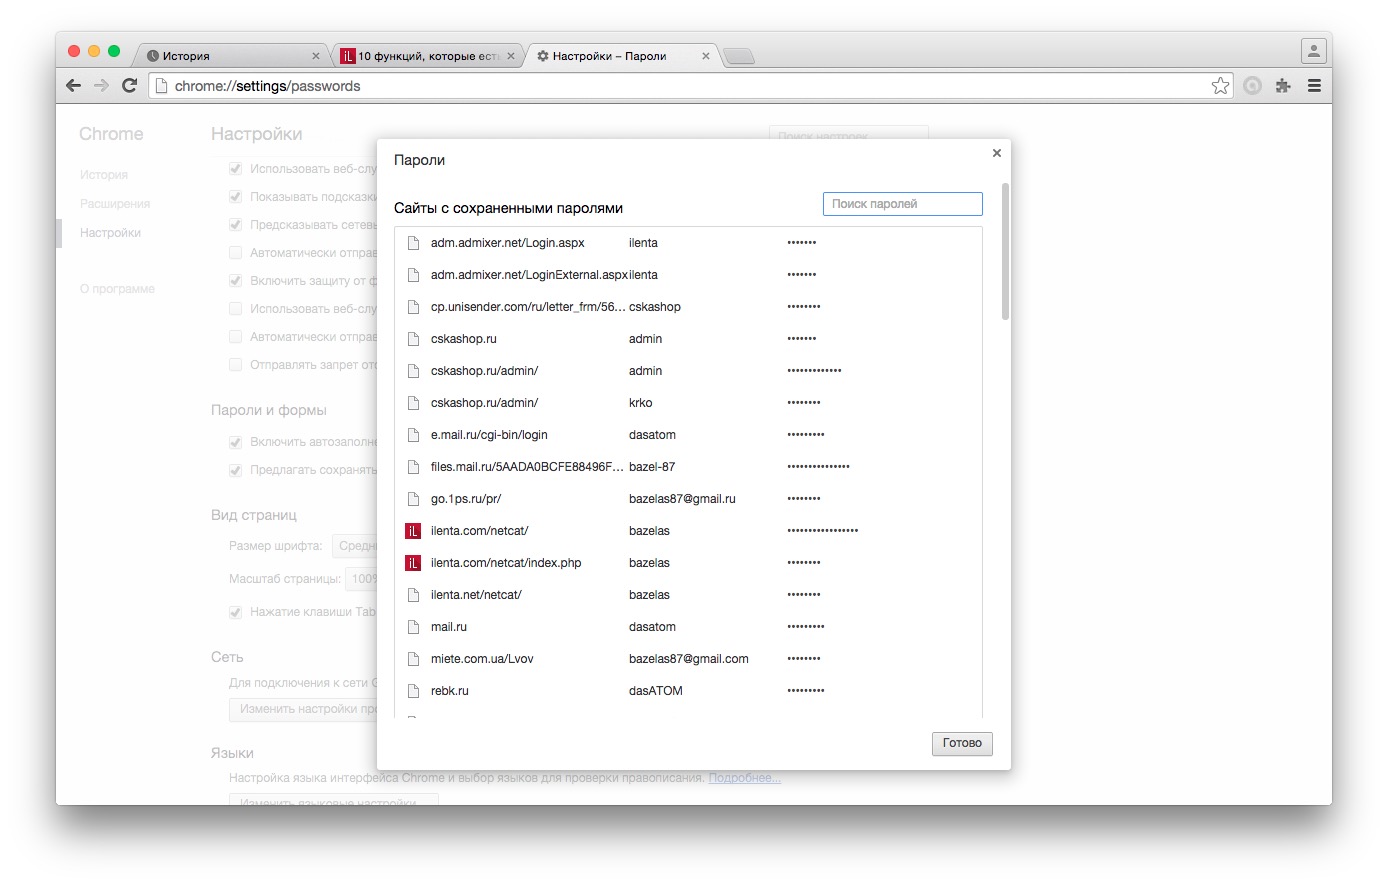Click the page icon for ilenta.net/netcat/ row

click(x=413, y=595)
